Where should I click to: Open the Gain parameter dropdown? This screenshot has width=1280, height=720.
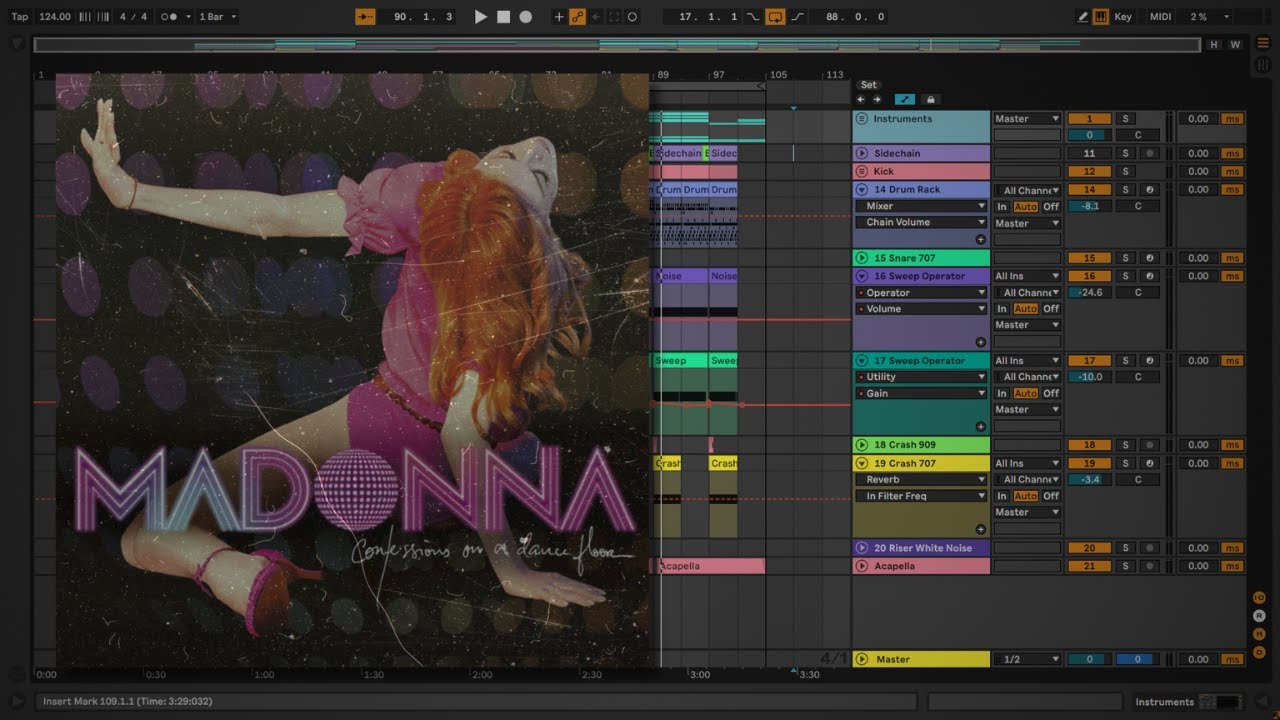coord(921,393)
